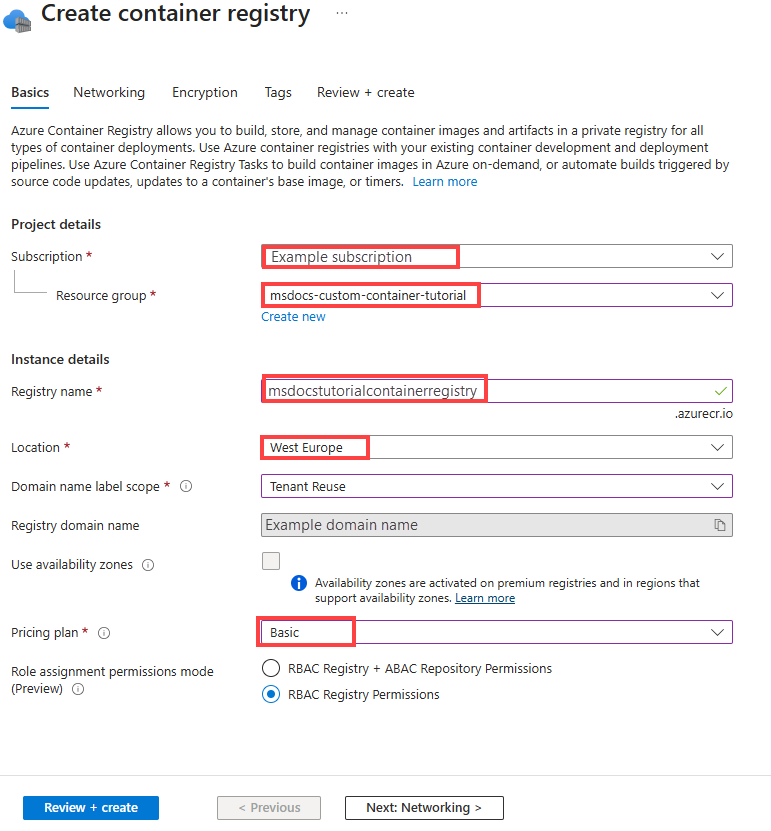This screenshot has height=831, width=771.
Task: Click the blue Review + create button
Action: pyautogui.click(x=91, y=808)
